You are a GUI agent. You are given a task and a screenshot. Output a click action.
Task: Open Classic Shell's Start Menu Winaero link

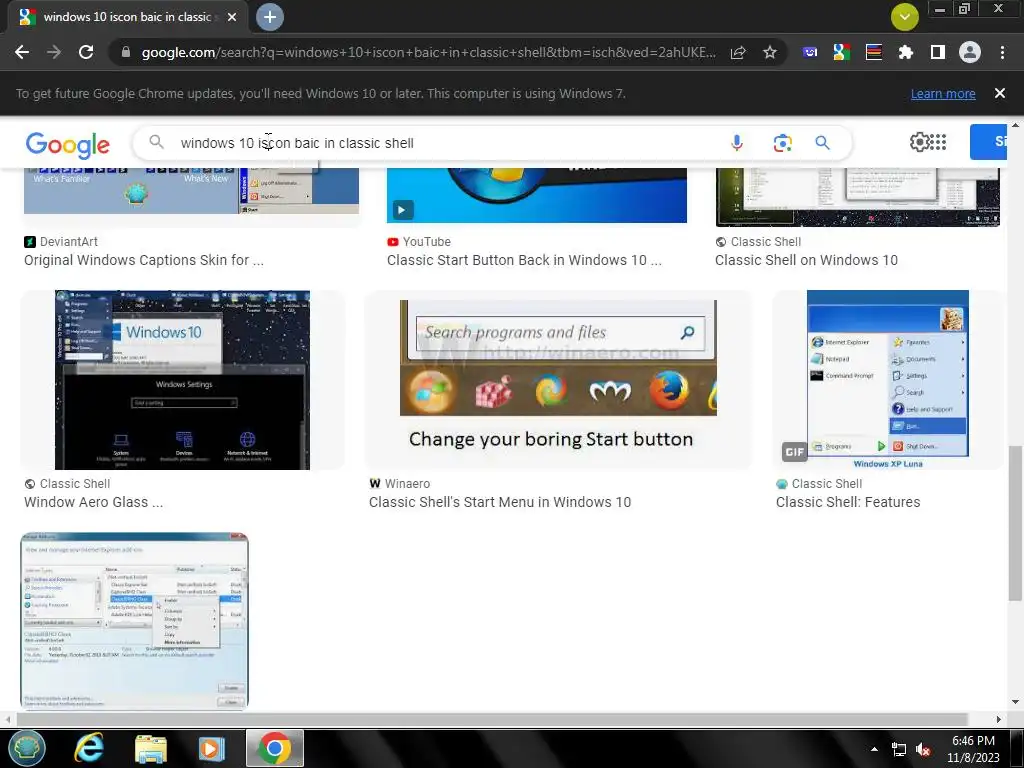tap(500, 502)
